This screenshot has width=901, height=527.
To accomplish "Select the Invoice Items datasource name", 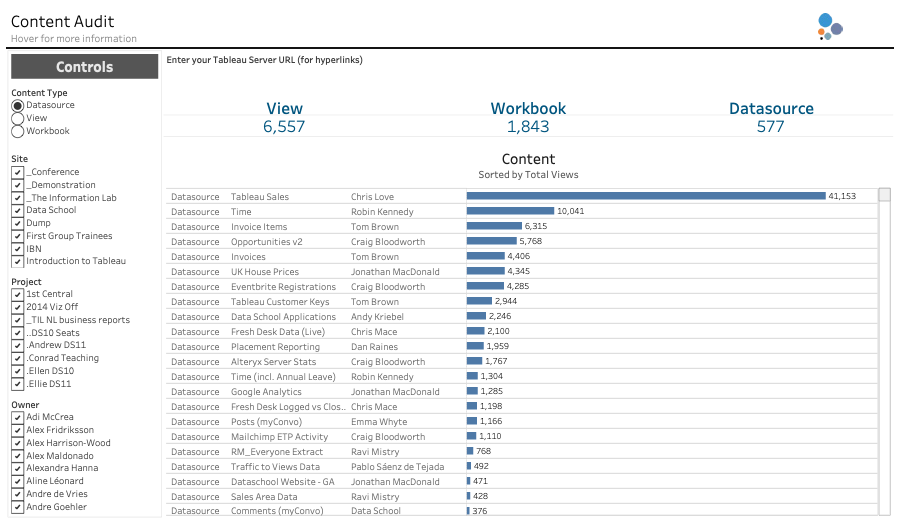I will click(x=259, y=227).
